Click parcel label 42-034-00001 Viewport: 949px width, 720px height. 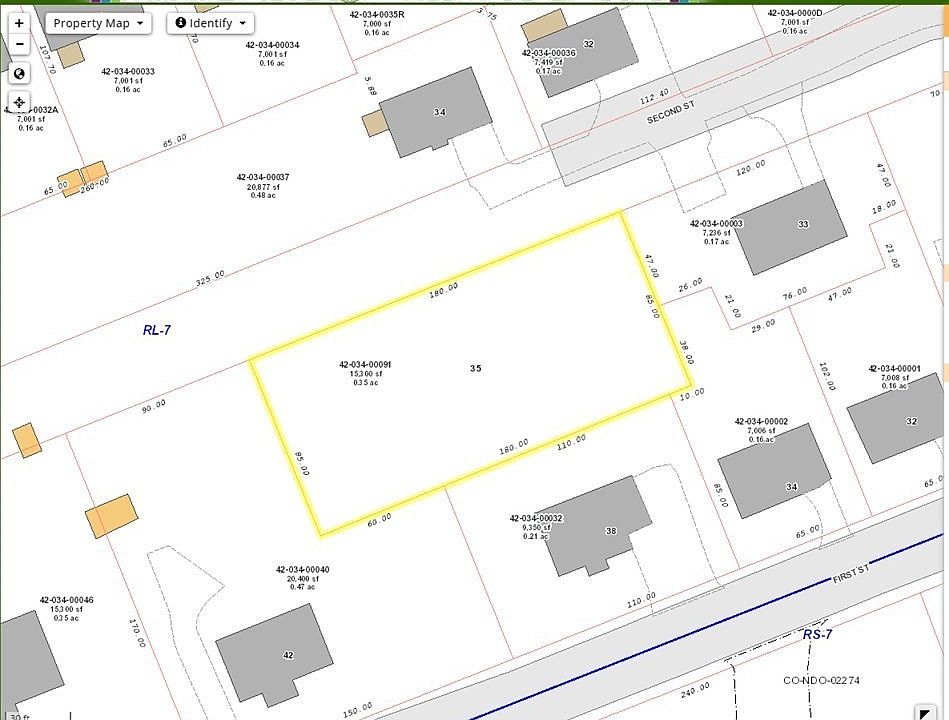point(895,368)
